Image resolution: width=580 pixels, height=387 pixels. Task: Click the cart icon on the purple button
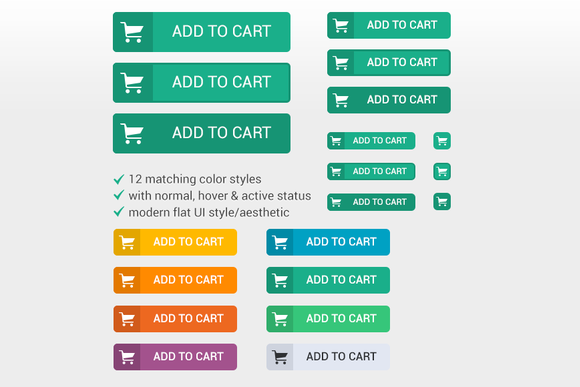coord(127,357)
